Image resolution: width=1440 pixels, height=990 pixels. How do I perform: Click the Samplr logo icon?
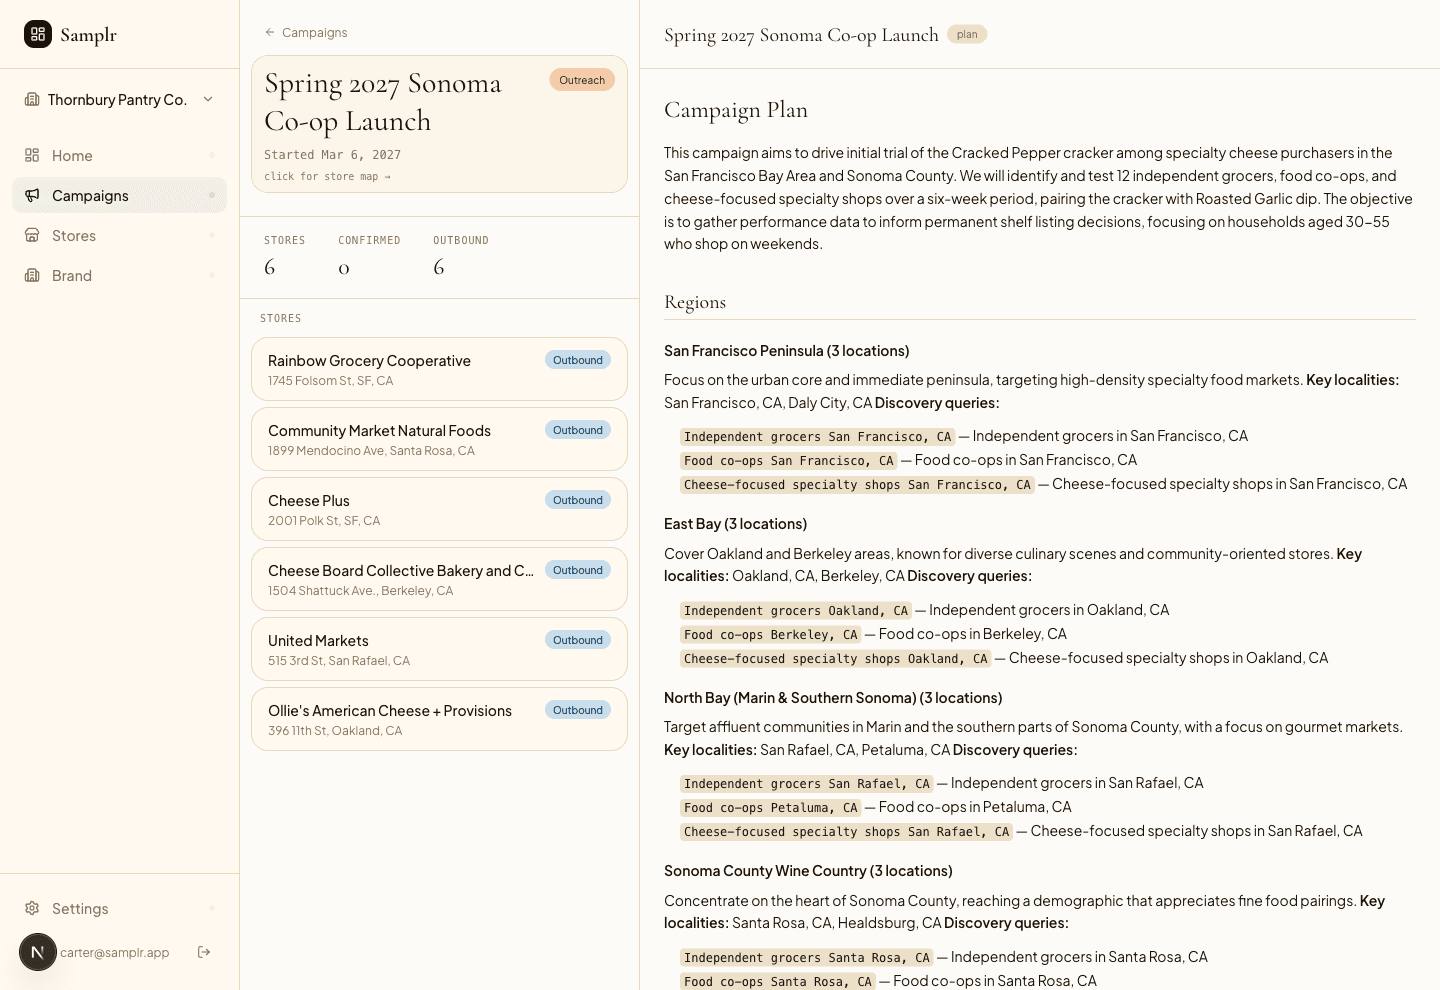point(38,34)
